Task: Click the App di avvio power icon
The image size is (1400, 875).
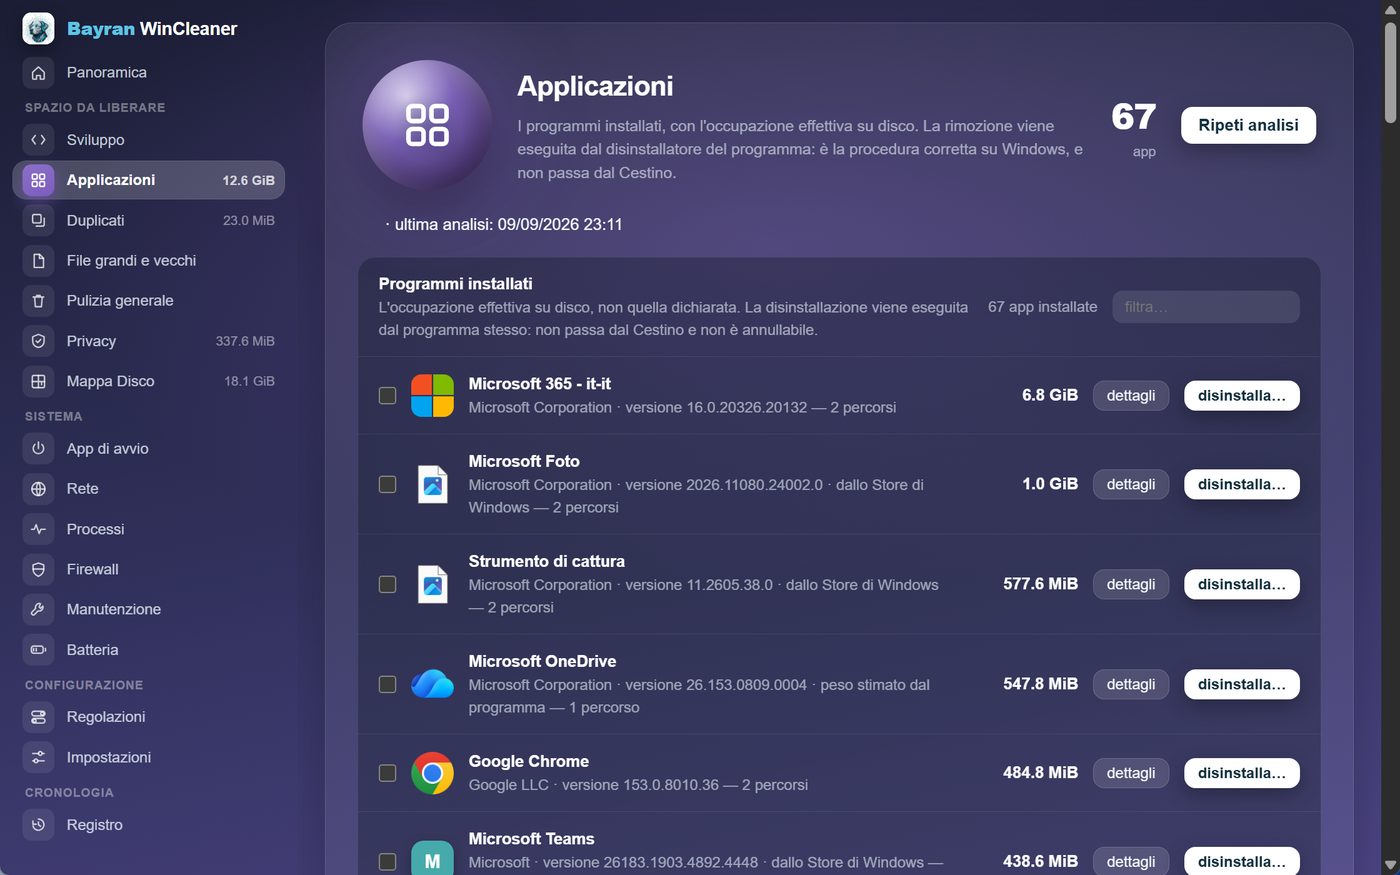Action: (x=38, y=449)
